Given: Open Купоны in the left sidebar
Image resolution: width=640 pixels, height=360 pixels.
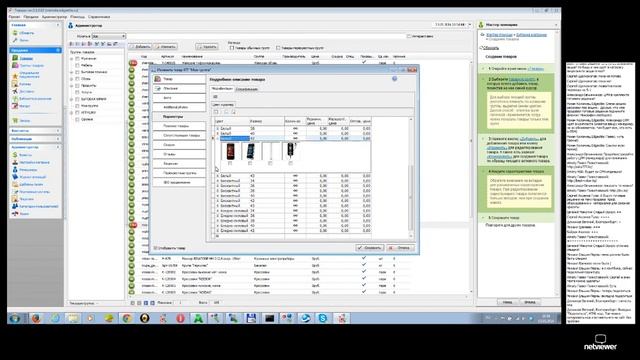Looking at the screenshot, I should coord(25,84).
